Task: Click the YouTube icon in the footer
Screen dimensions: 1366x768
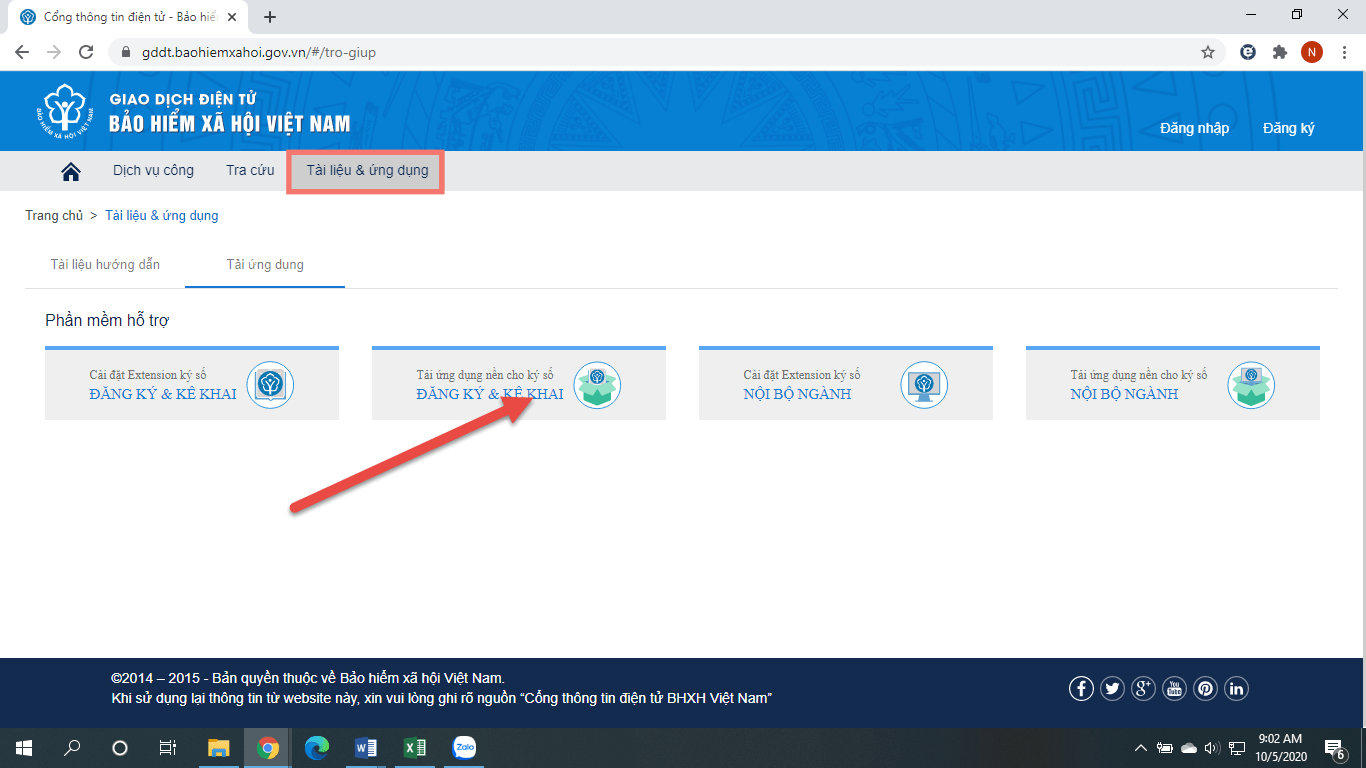Action: point(1174,688)
